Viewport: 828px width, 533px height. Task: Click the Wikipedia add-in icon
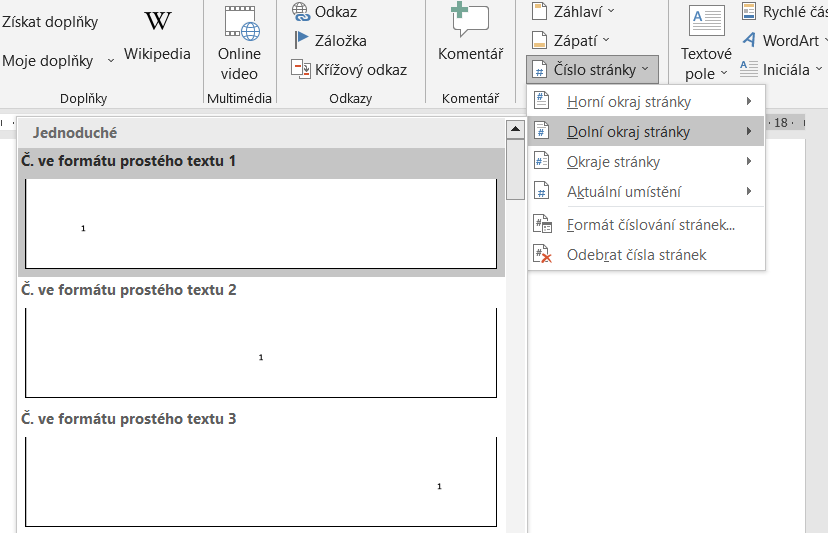pyautogui.click(x=157, y=21)
